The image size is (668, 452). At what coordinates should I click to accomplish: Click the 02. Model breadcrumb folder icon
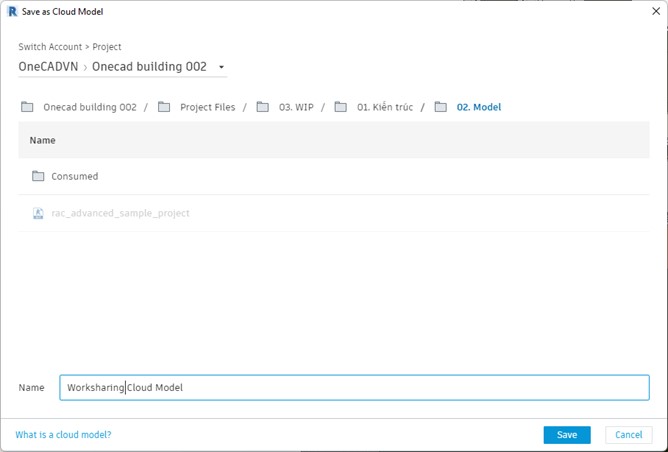[x=441, y=107]
